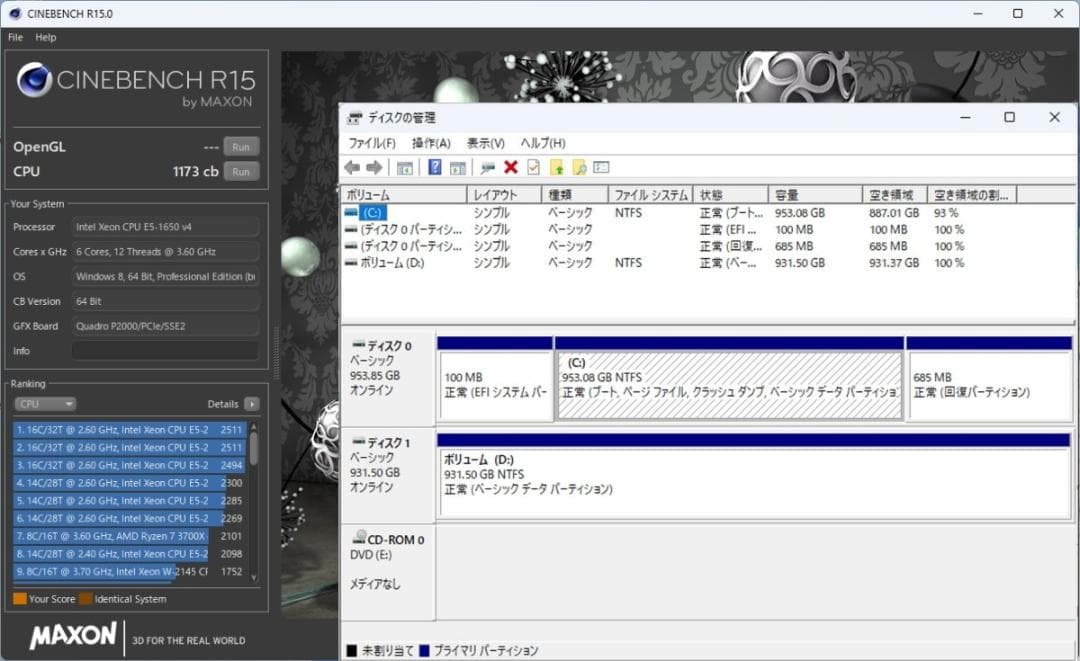This screenshot has width=1080, height=661.
Task: Click the Help icon in Disk Management toolbar
Action: pyautogui.click(x=435, y=167)
